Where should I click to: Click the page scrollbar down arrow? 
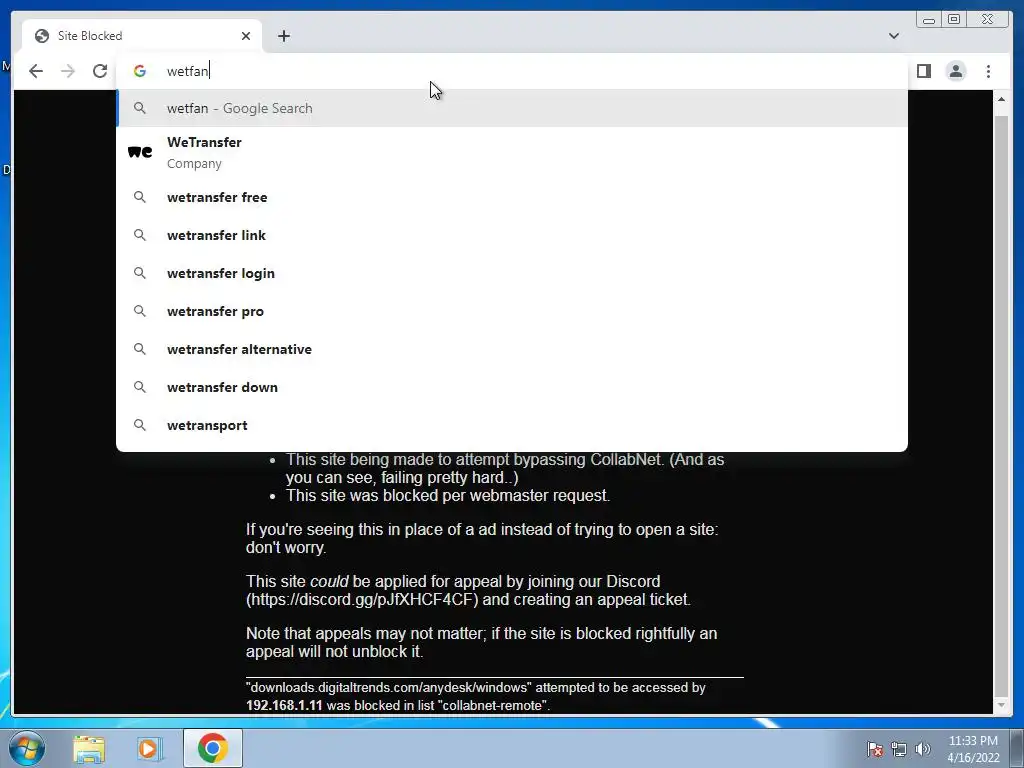[1001, 705]
